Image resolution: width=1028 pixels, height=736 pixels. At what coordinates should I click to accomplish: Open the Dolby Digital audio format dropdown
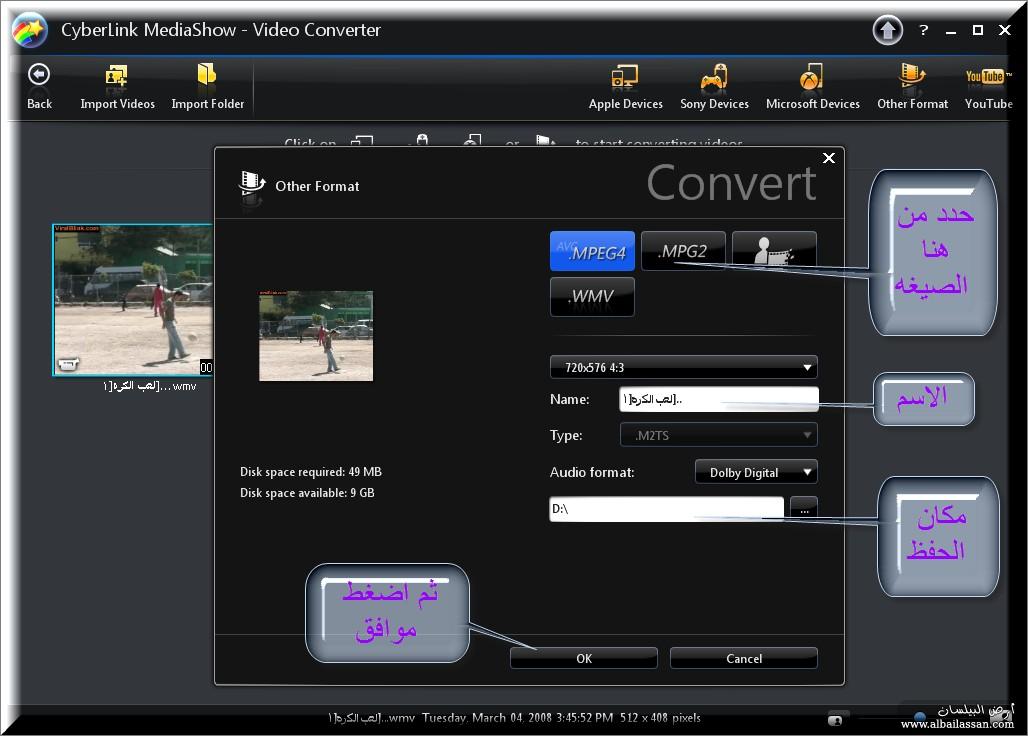coord(756,473)
